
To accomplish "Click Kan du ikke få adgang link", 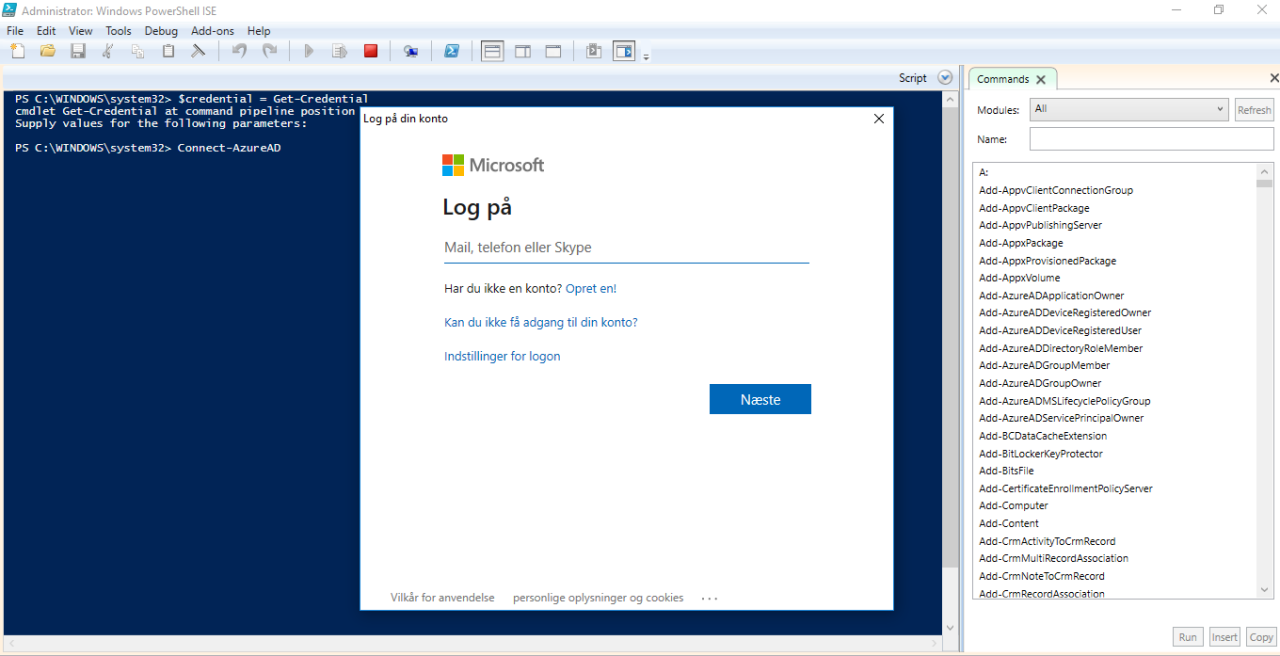I will tap(541, 322).
